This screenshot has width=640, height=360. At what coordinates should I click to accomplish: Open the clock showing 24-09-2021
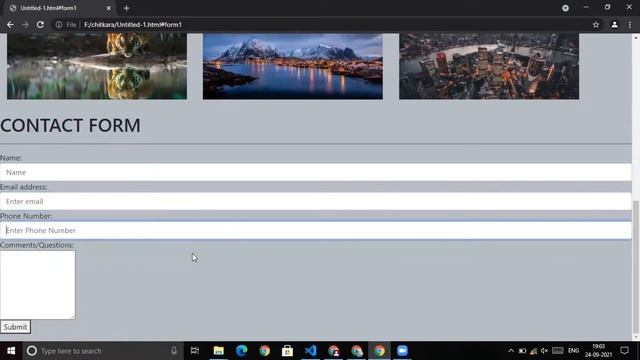click(x=598, y=351)
